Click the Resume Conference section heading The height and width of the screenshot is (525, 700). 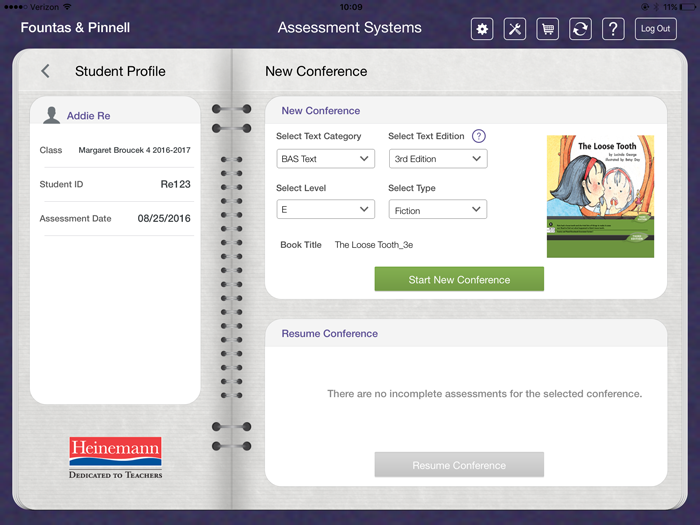pyautogui.click(x=329, y=333)
